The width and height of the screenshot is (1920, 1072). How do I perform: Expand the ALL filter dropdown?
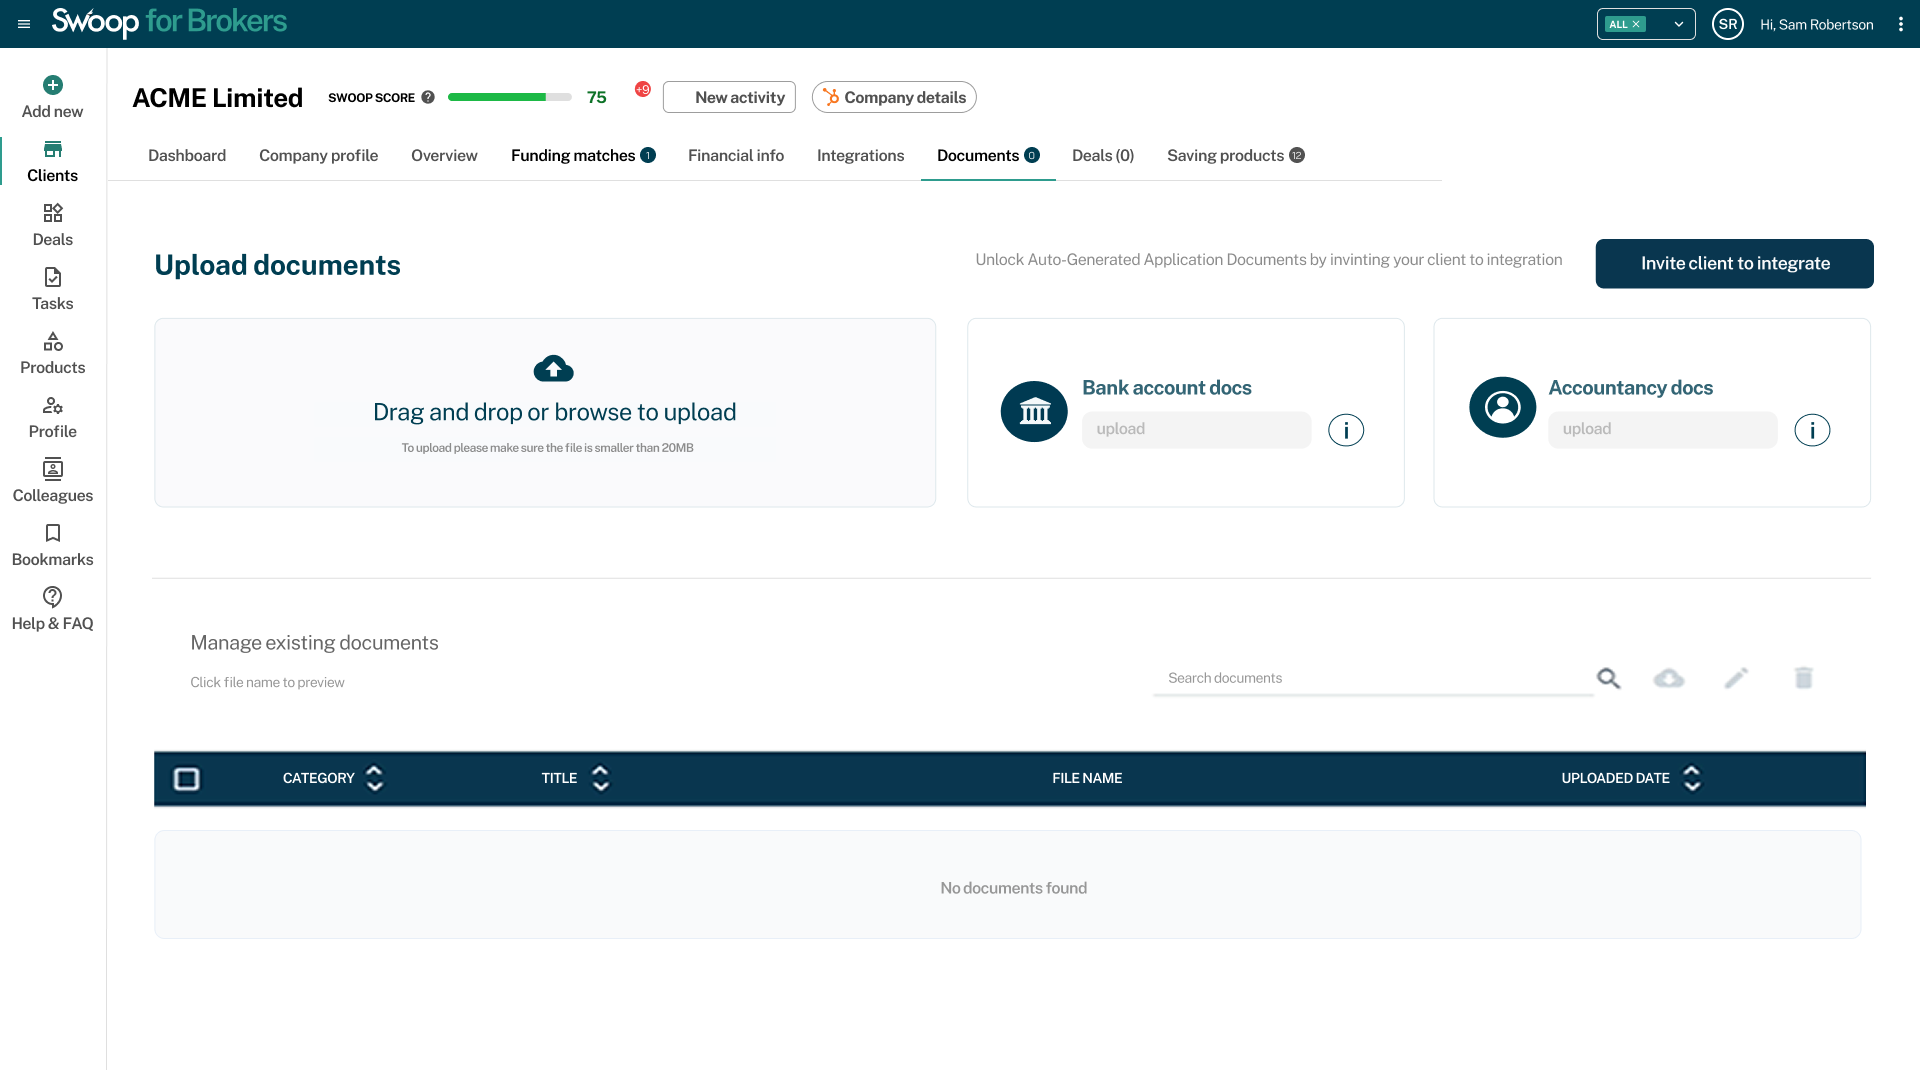click(x=1679, y=25)
